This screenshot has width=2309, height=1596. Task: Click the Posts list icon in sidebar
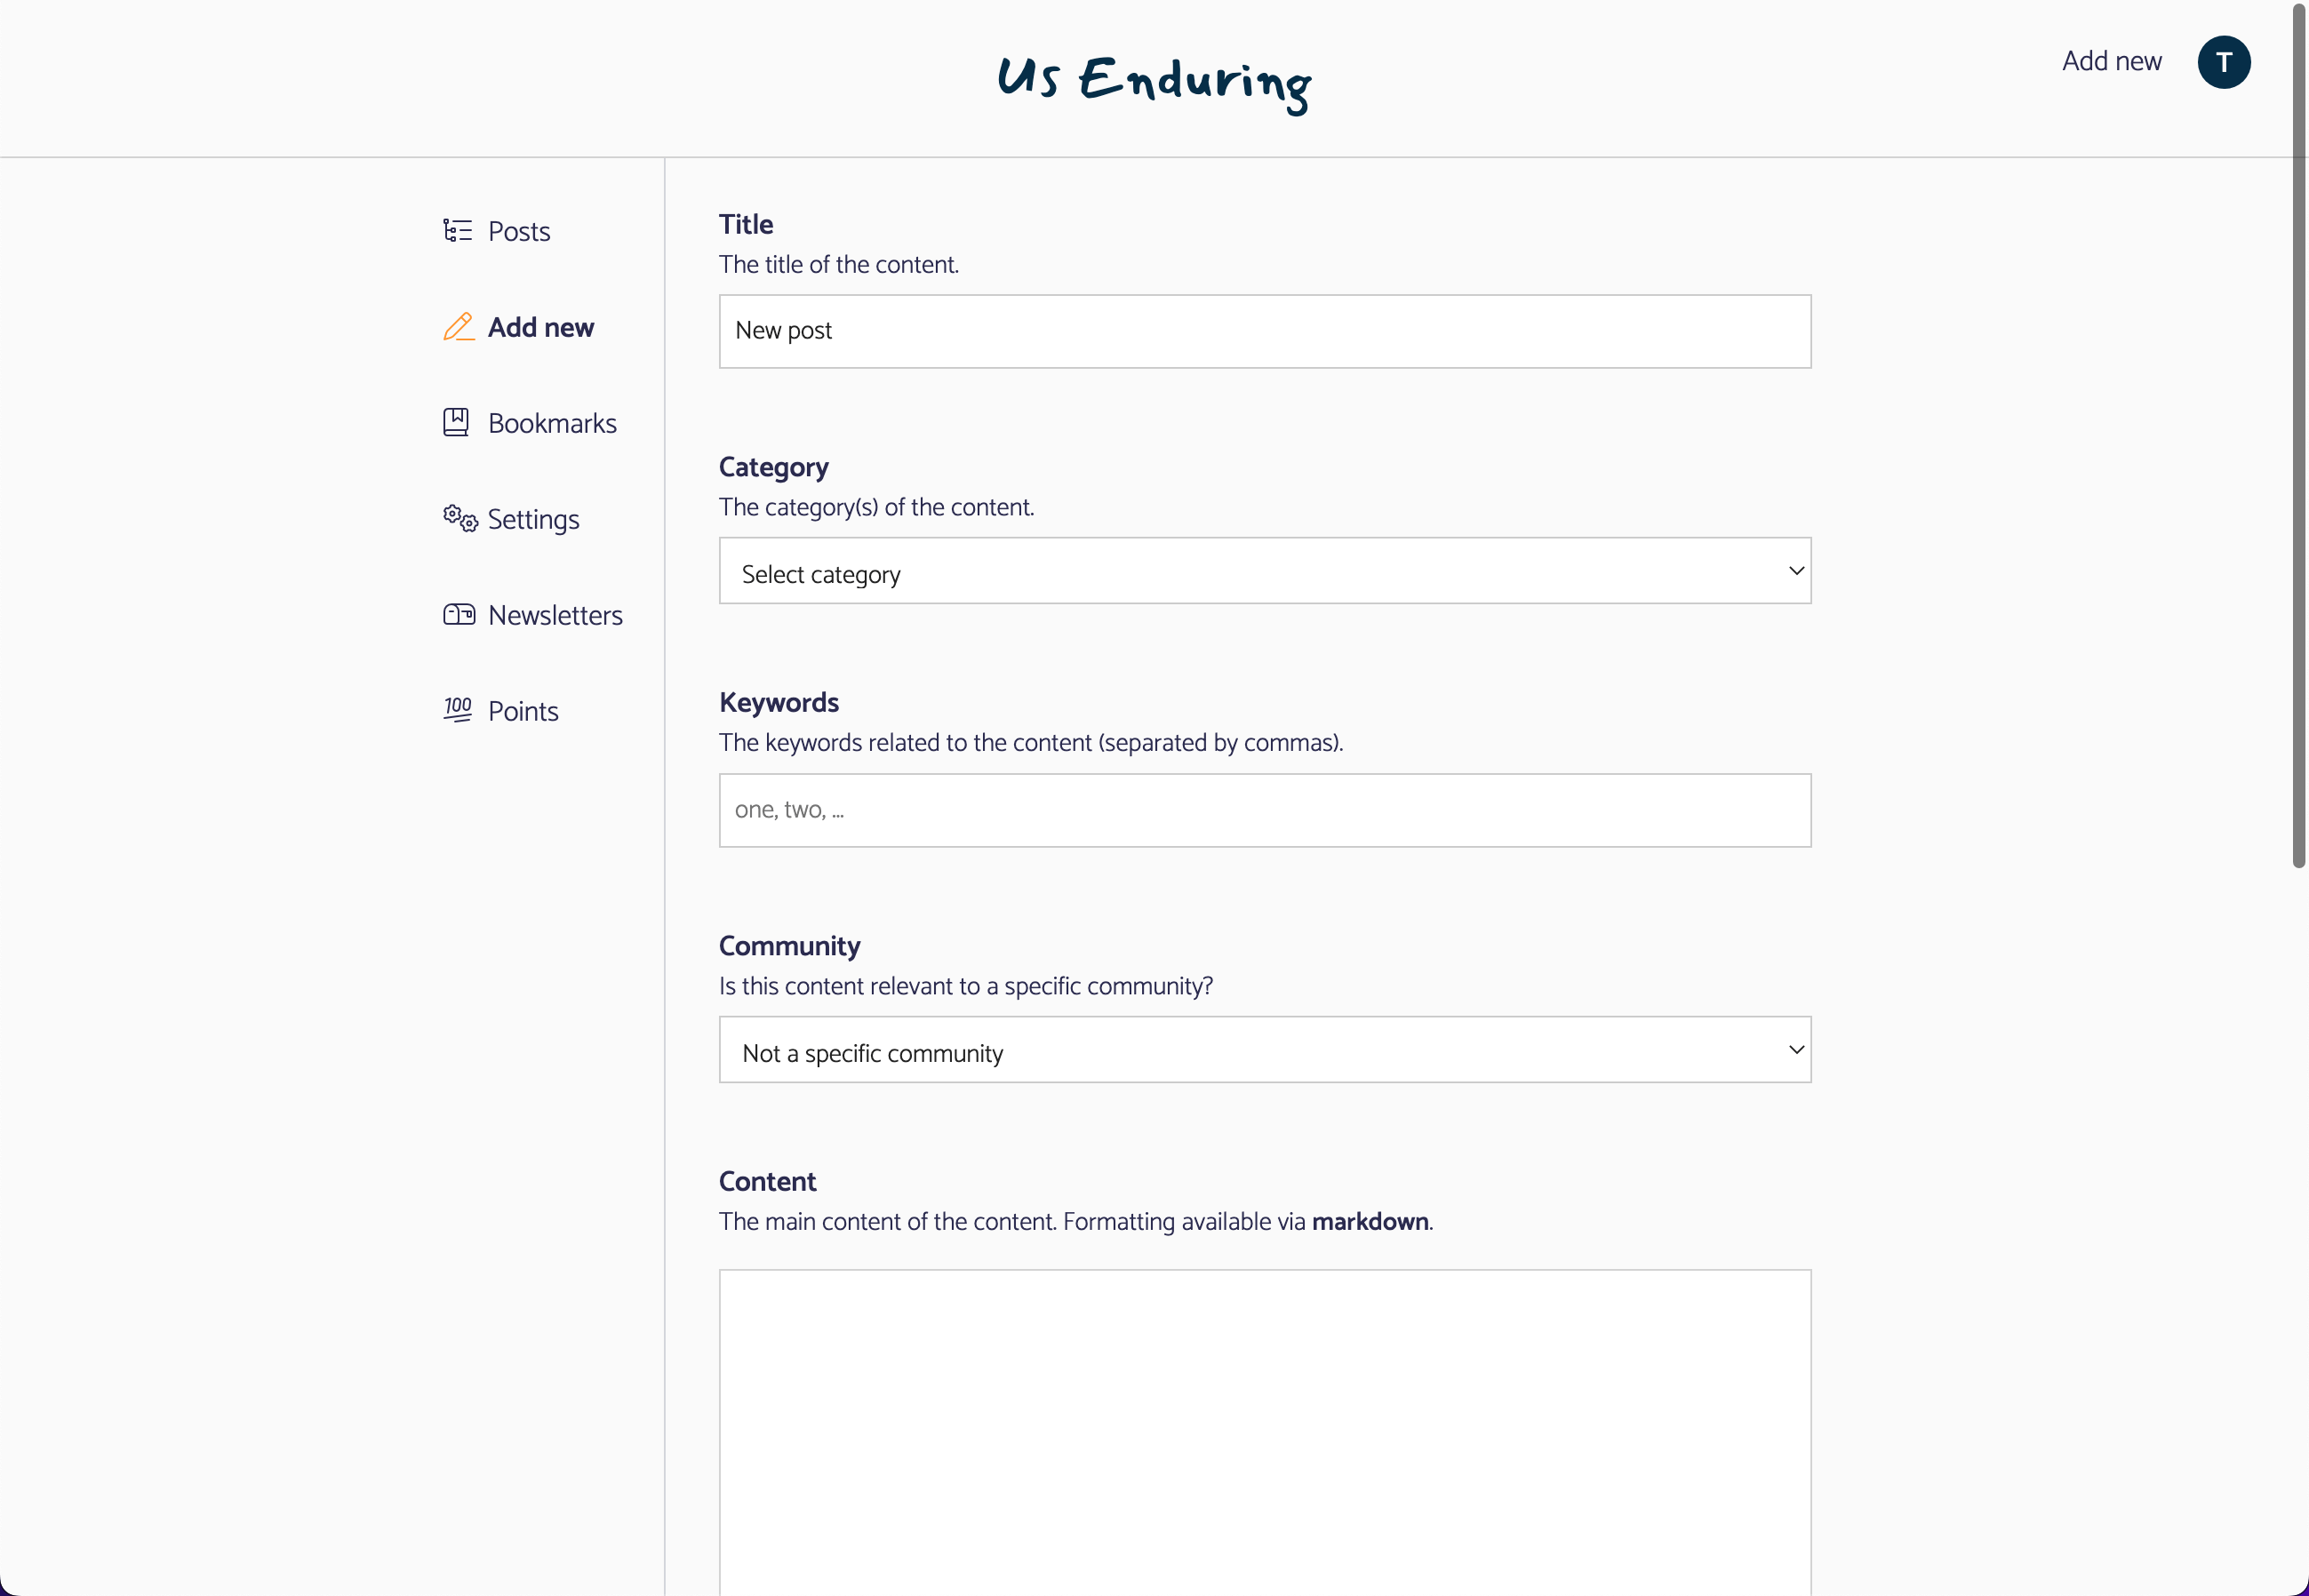(x=458, y=231)
